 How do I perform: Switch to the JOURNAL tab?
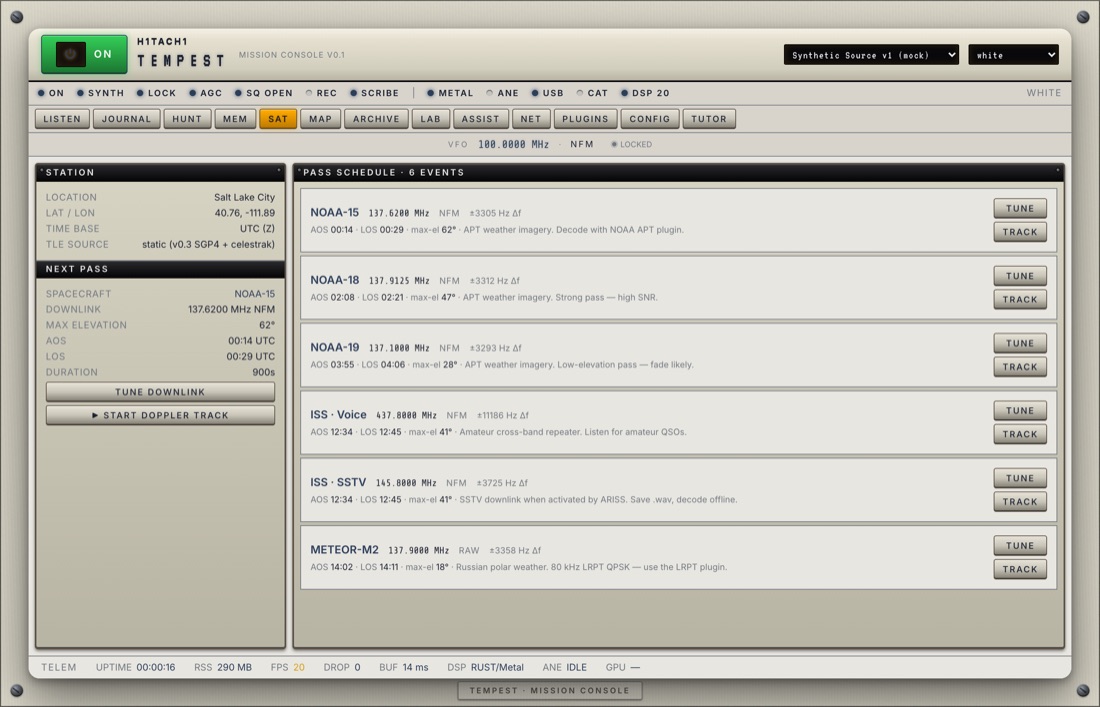126,119
